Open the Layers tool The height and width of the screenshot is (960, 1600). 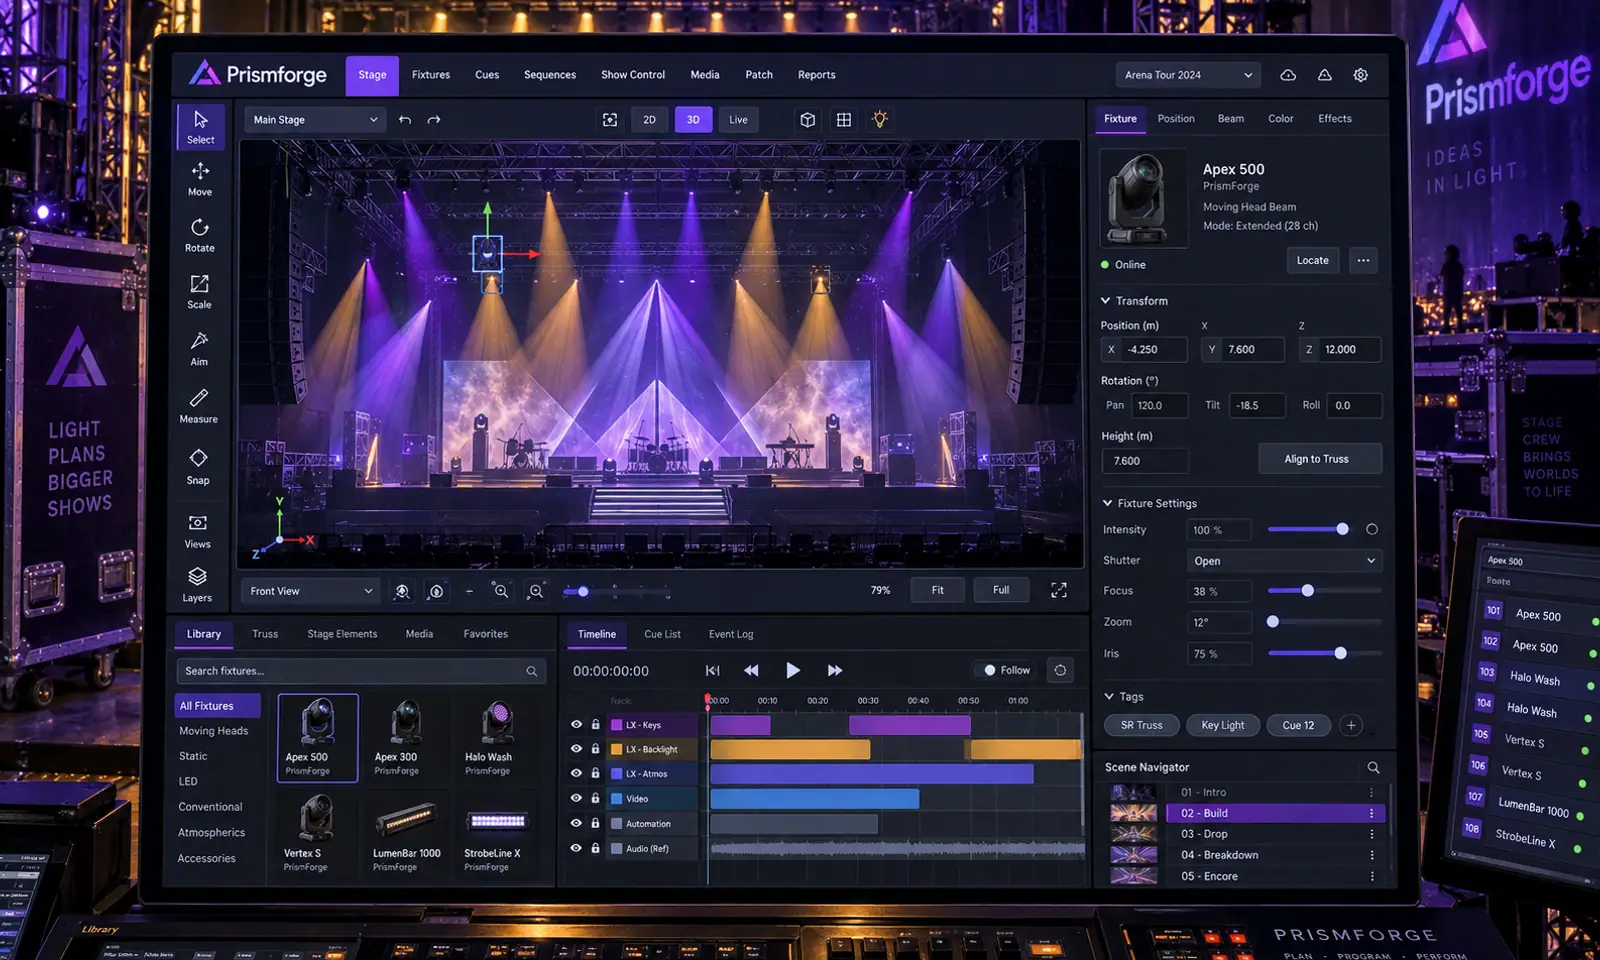tap(198, 585)
